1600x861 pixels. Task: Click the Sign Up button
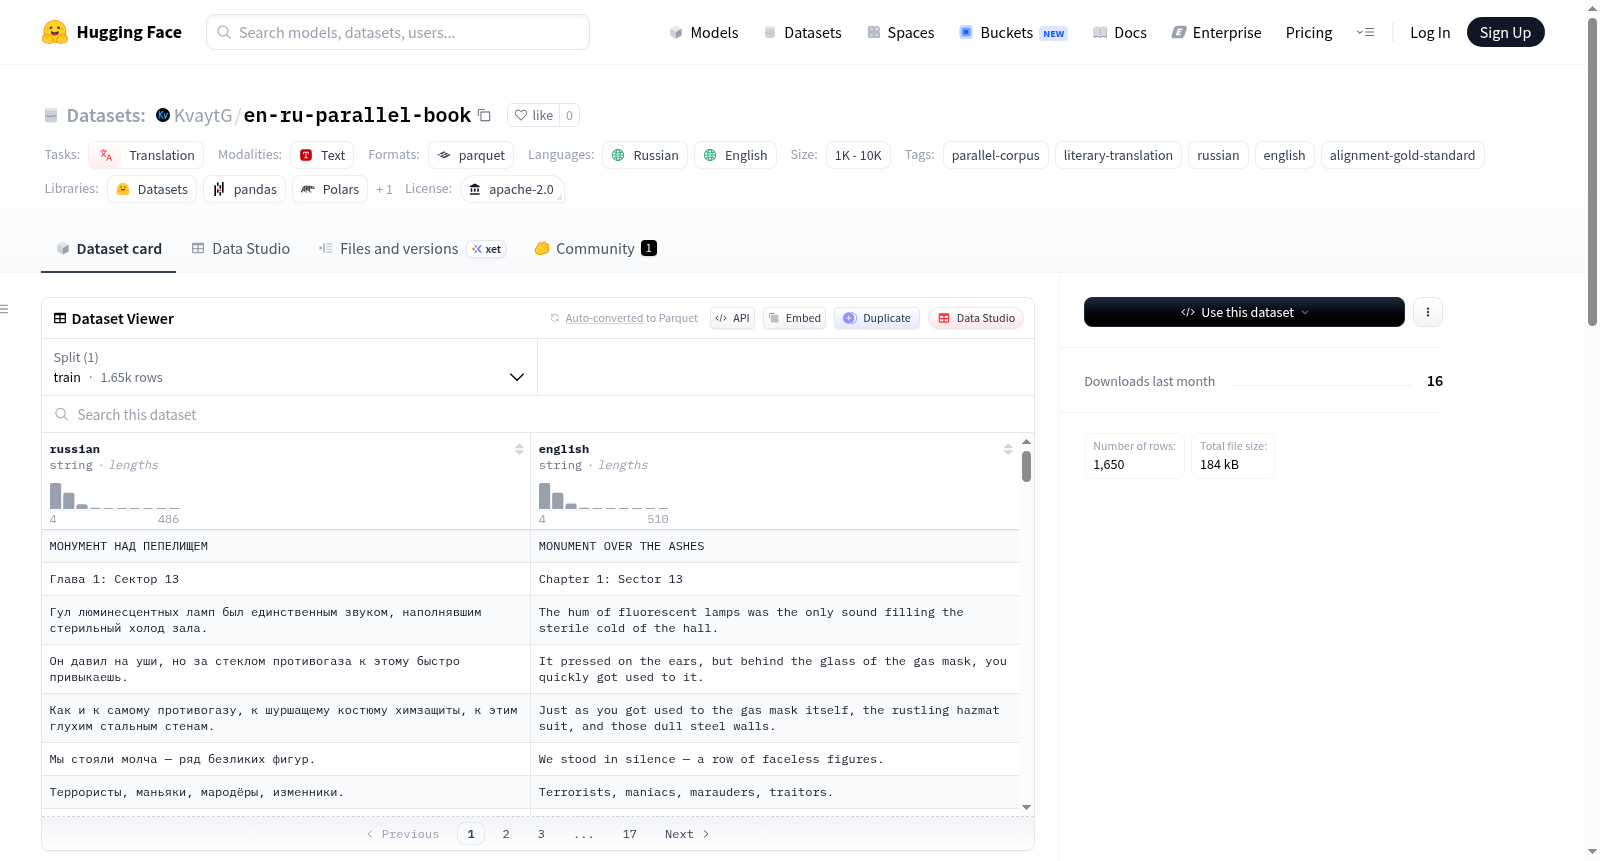[x=1505, y=32]
